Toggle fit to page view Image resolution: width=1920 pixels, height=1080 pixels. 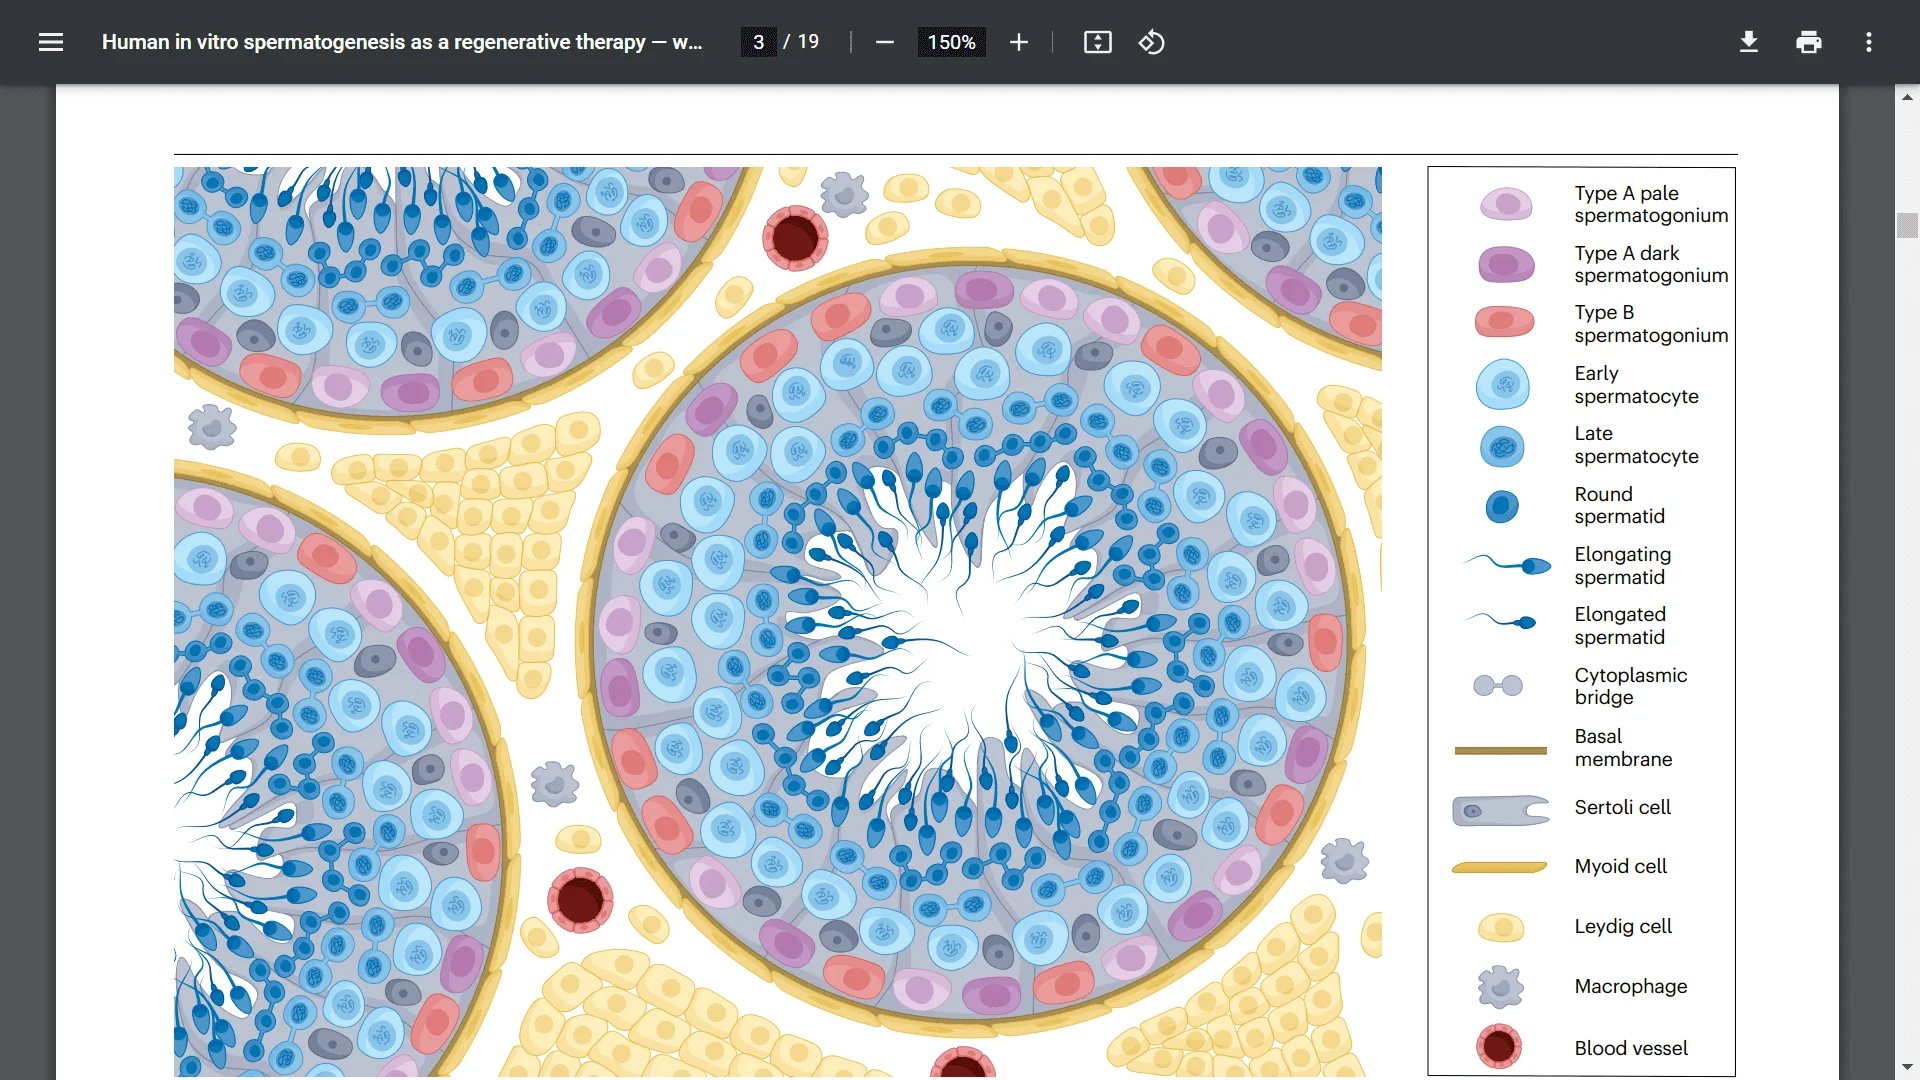click(x=1098, y=42)
